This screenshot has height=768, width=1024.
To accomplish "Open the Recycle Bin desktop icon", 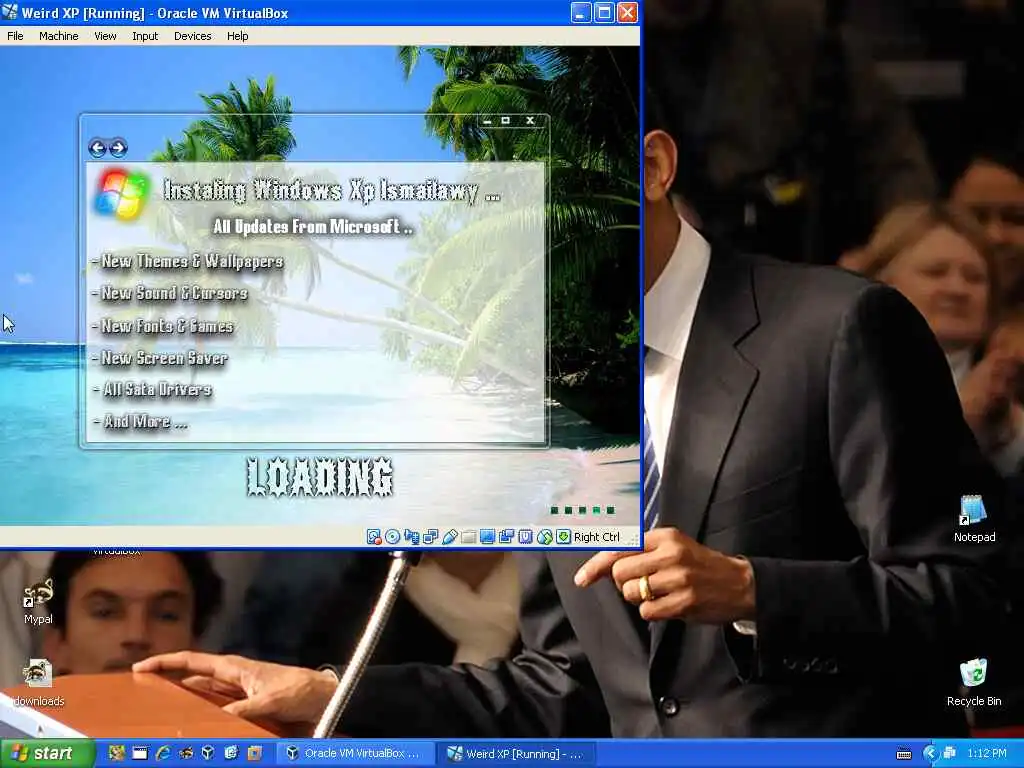I will (x=974, y=682).
